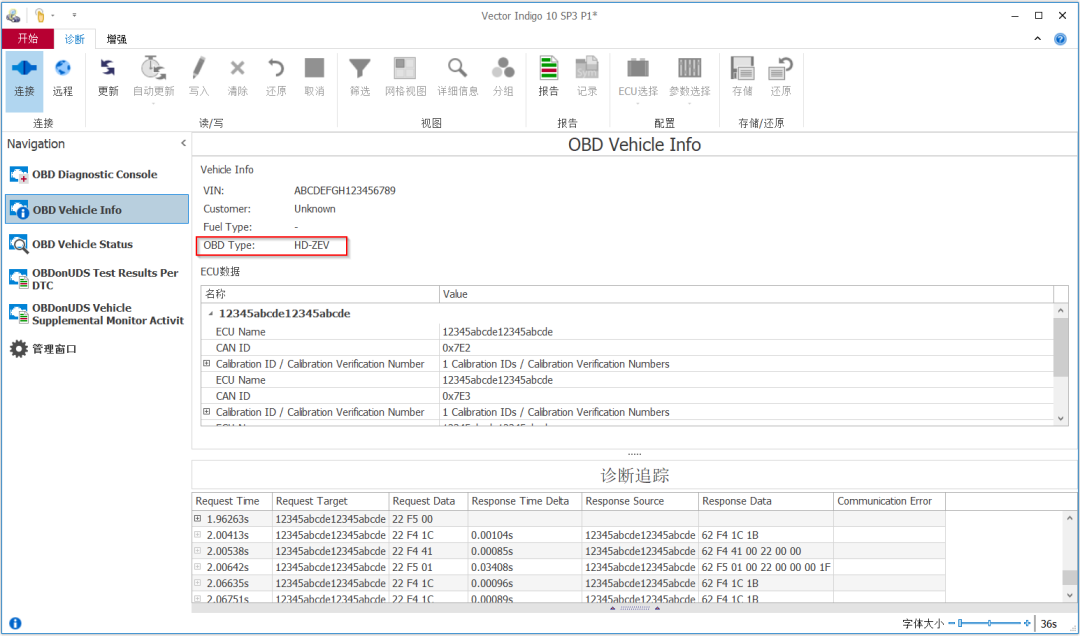Collapse the Navigation panel chevron
The image size is (1080, 636).
[183, 144]
